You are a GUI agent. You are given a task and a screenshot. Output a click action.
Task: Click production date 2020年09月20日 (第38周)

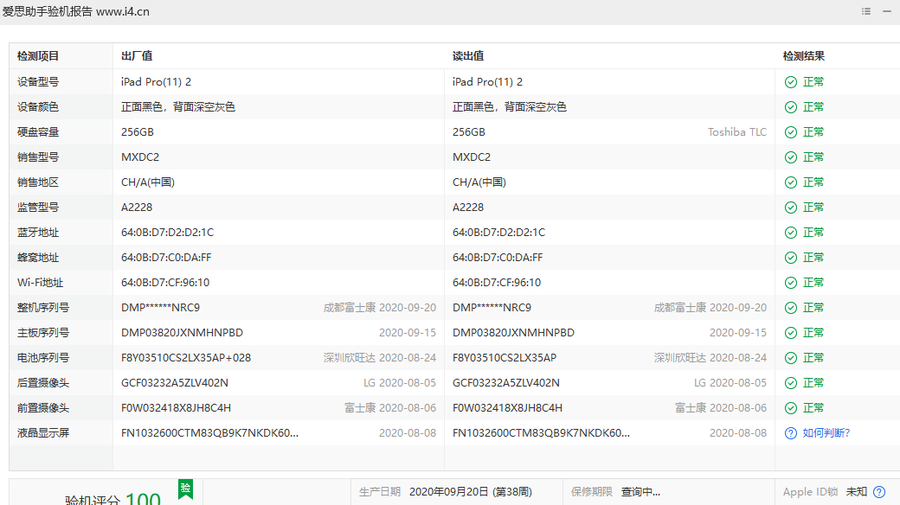click(x=471, y=492)
